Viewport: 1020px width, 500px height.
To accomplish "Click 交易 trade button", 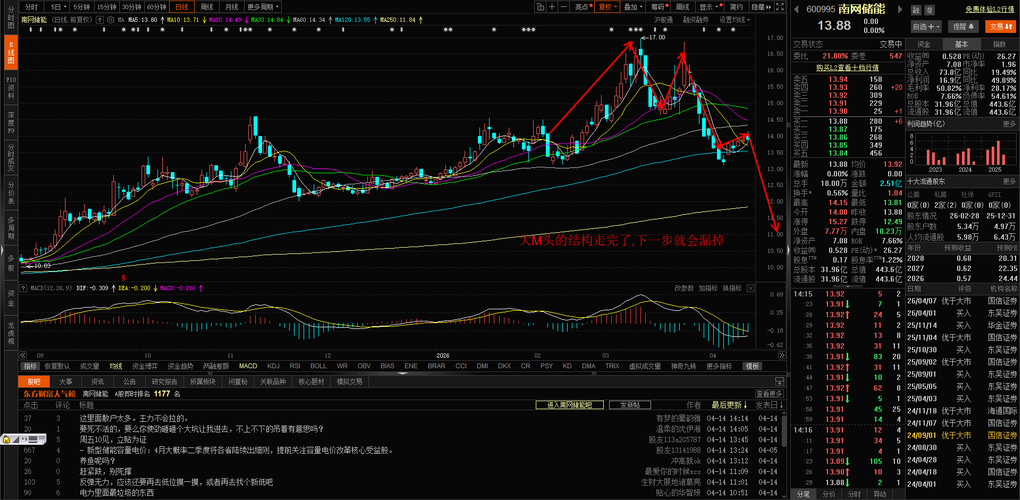I will [999, 27].
